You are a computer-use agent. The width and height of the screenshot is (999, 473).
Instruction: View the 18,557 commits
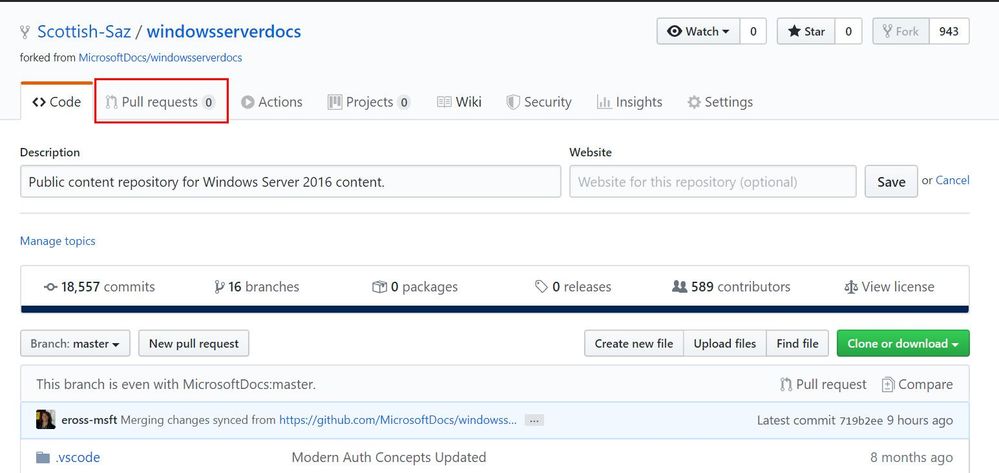click(99, 287)
